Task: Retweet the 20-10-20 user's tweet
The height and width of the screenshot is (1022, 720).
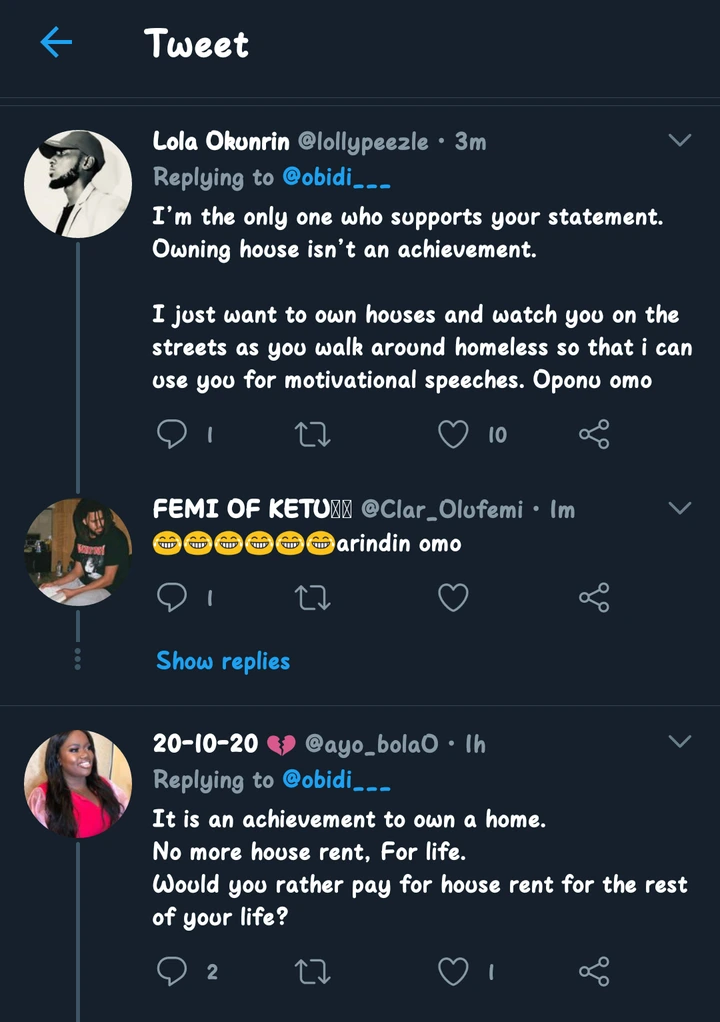Action: tap(313, 970)
